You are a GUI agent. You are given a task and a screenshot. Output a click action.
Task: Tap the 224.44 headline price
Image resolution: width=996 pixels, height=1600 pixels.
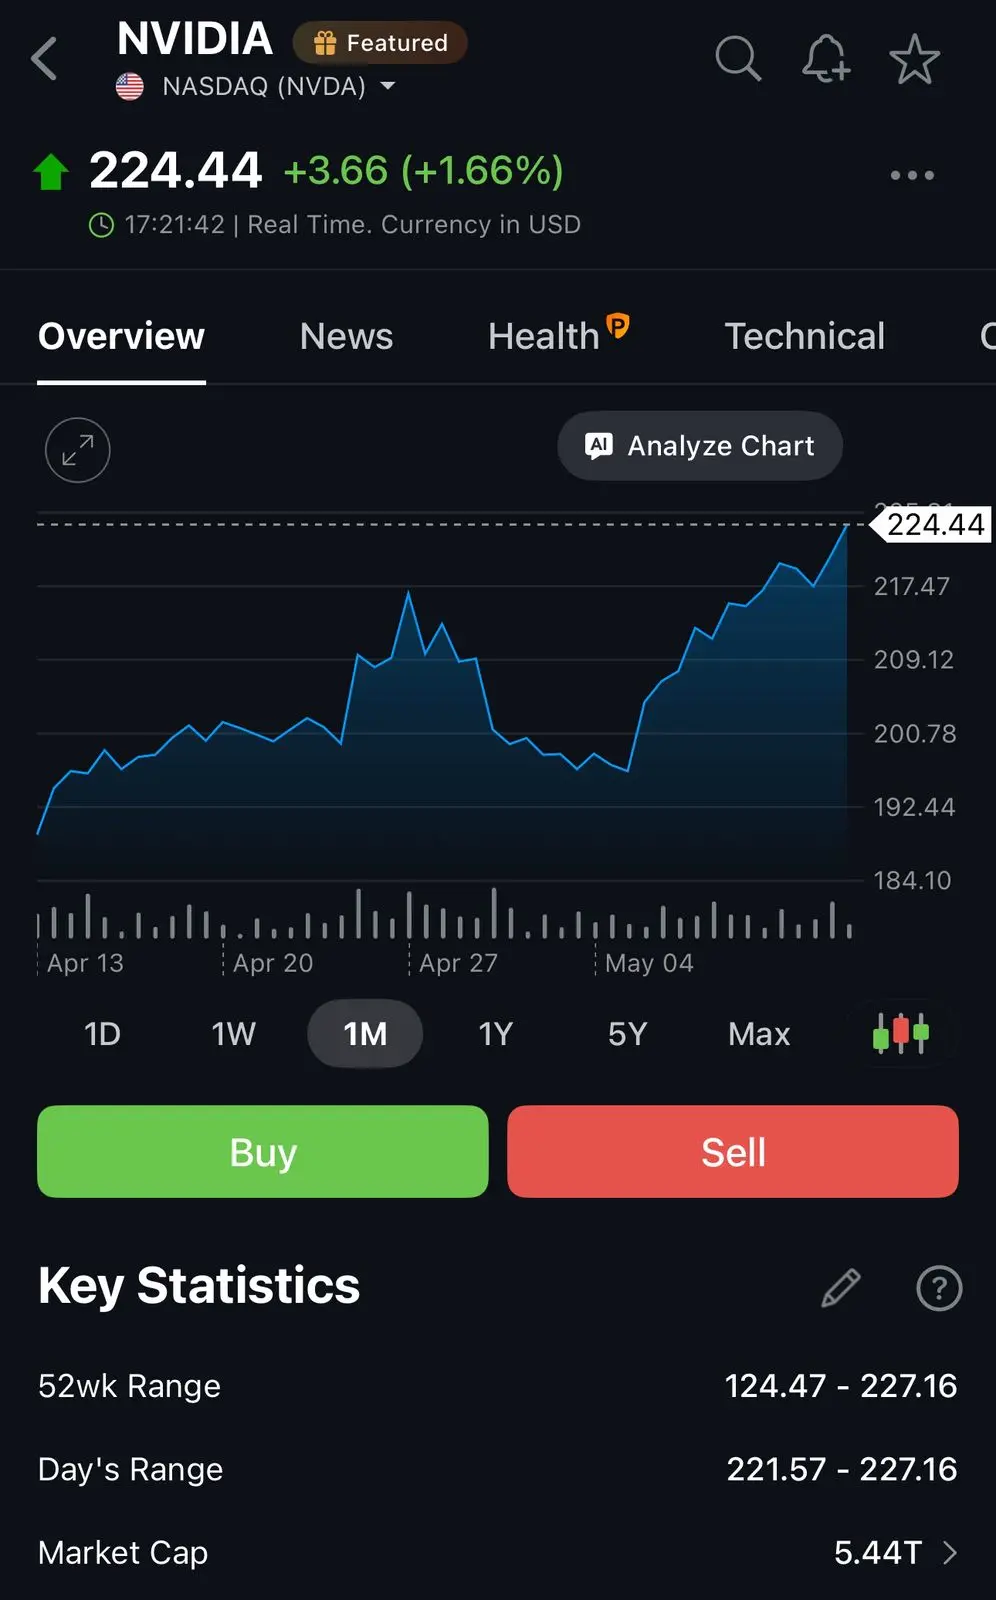tap(176, 171)
